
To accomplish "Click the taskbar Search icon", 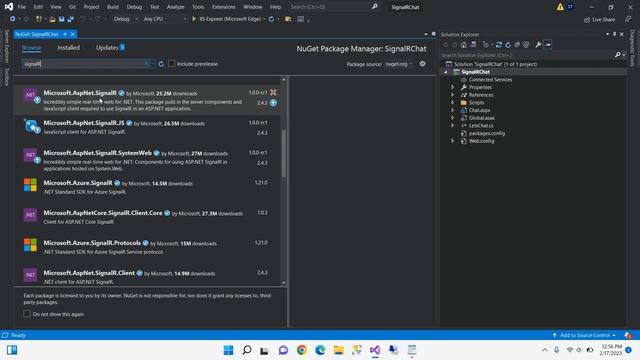I will [x=247, y=350].
